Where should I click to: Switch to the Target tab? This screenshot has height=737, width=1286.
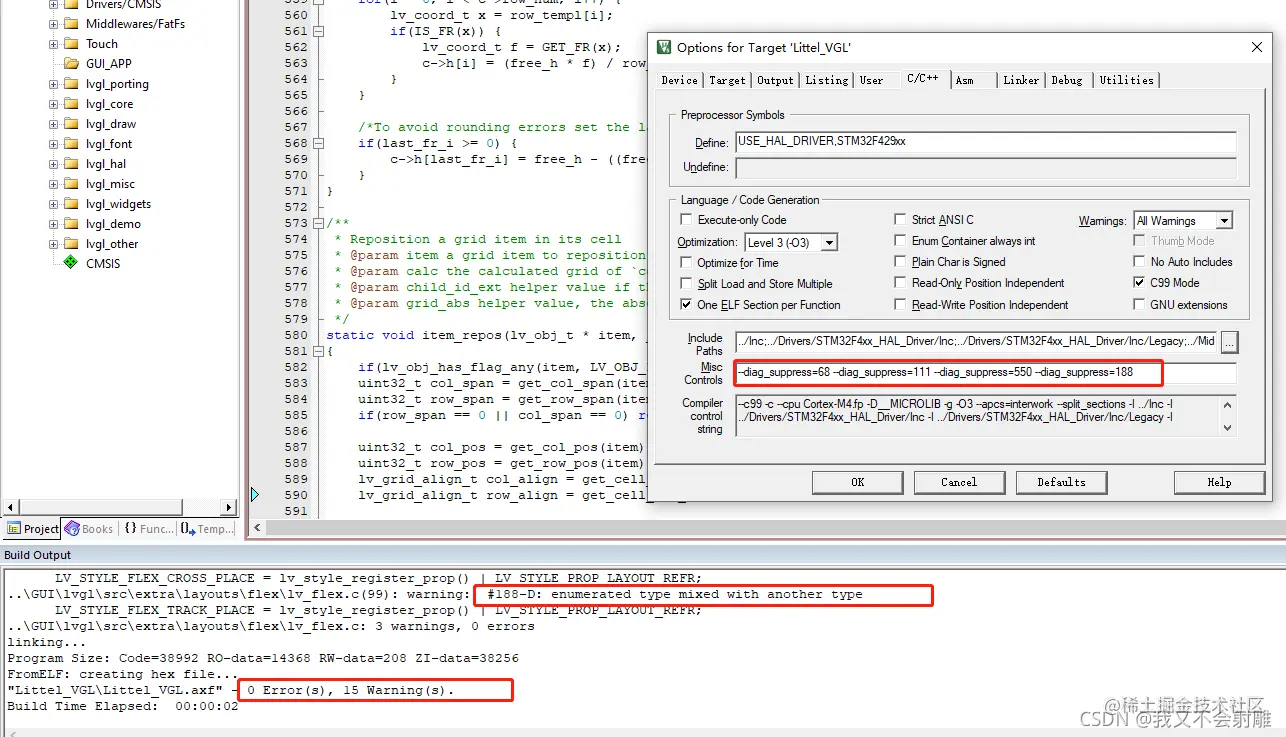(727, 80)
